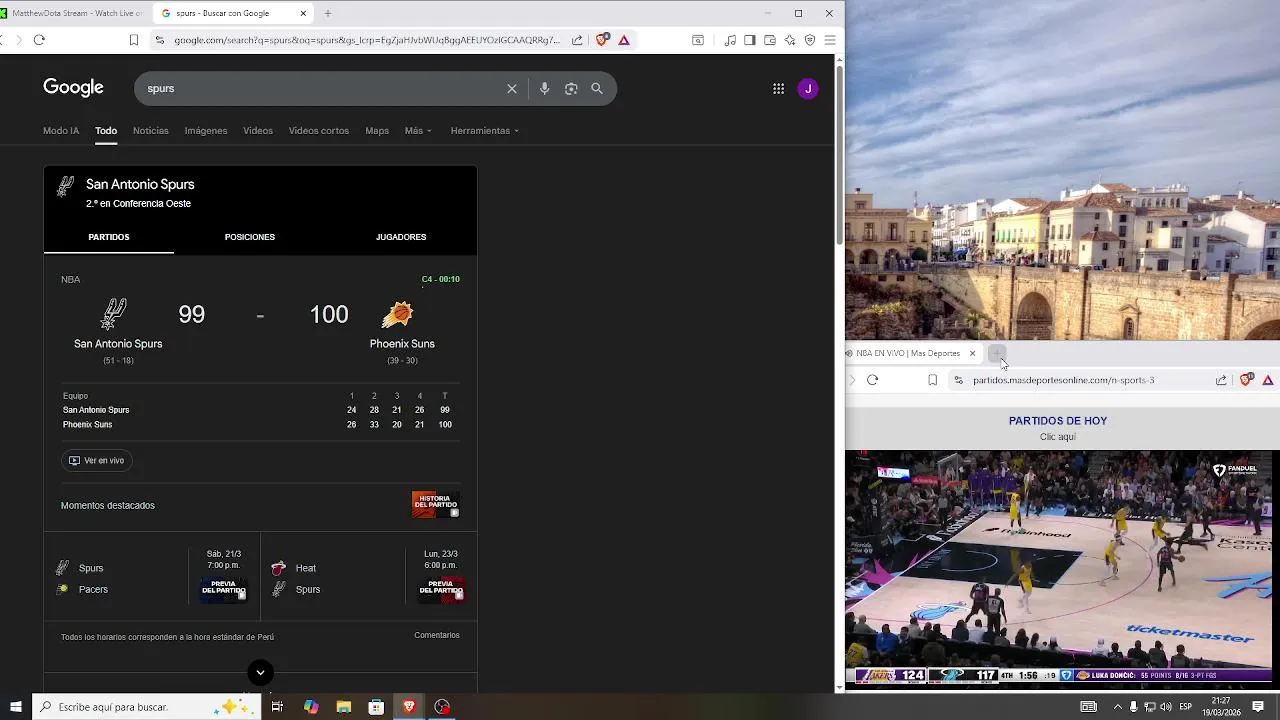Open File Explorer from the taskbar

coord(343,707)
